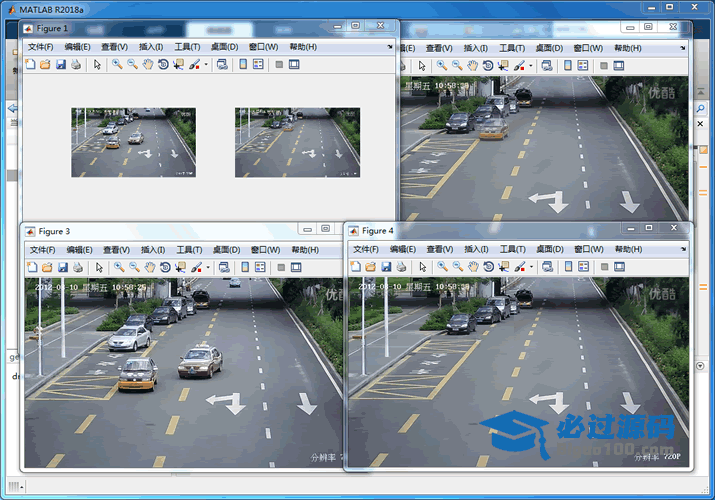Image resolution: width=715 pixels, height=500 pixels.
Task: Expand brush tool dropdown arrow in Figure 1
Action: click(x=207, y=65)
